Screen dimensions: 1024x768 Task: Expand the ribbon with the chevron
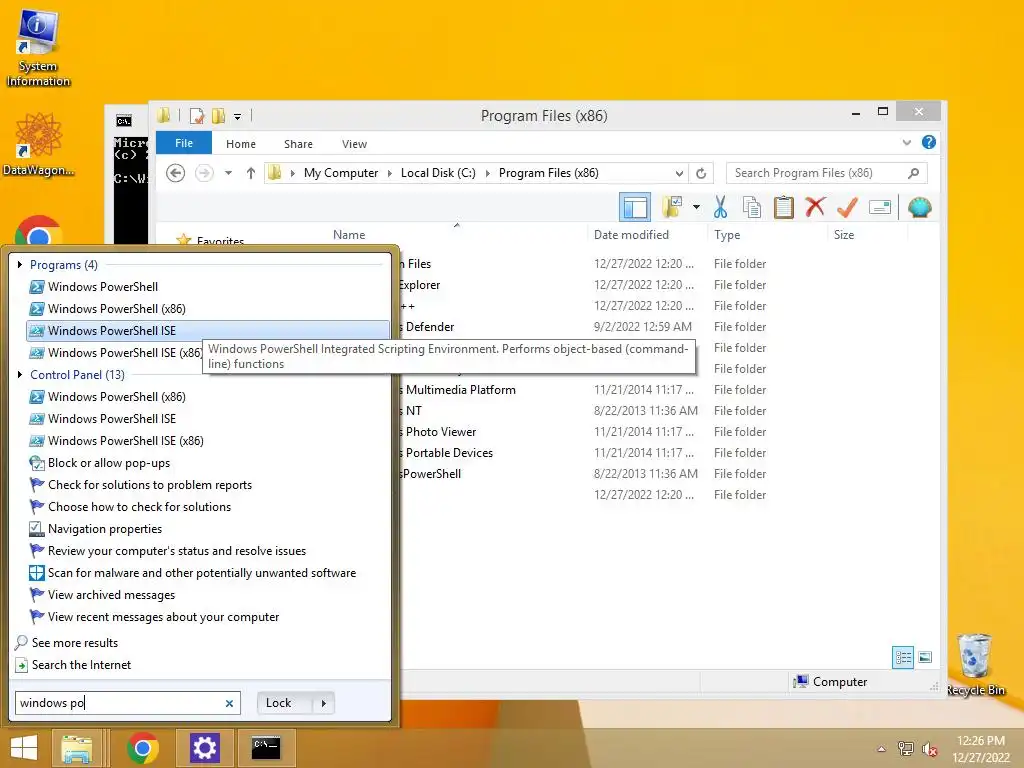(x=906, y=142)
